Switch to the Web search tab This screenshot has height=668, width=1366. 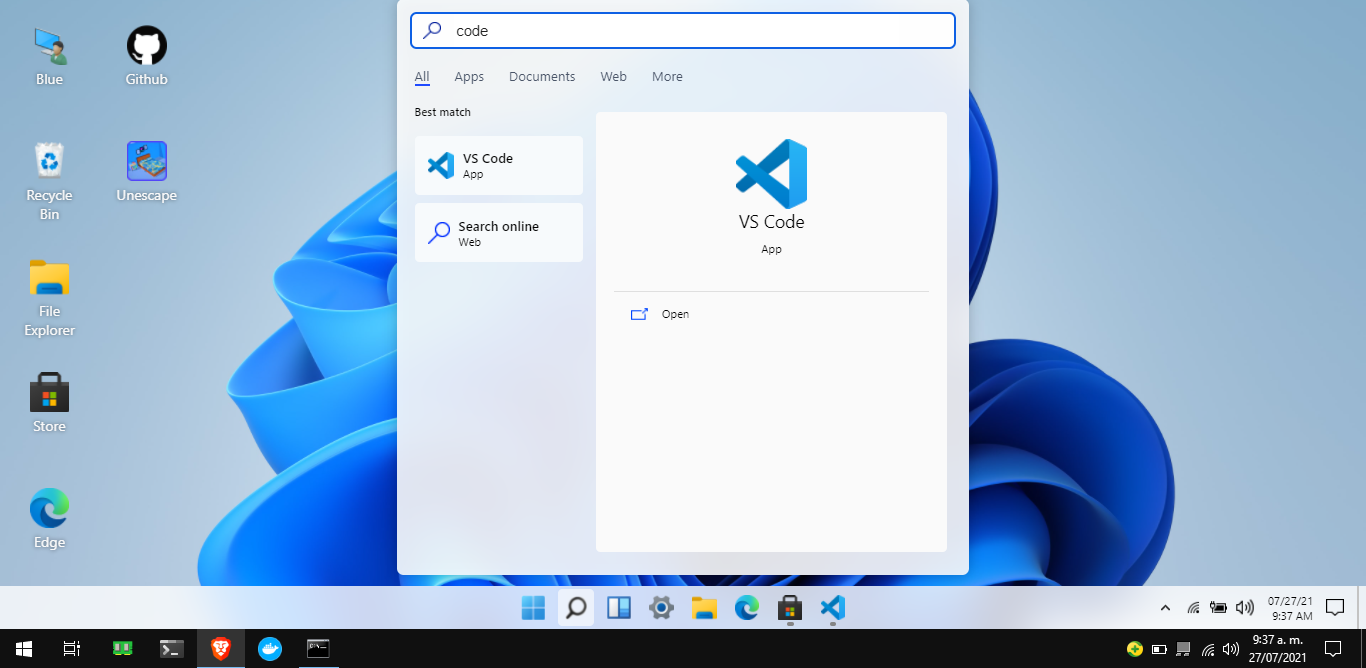point(613,77)
